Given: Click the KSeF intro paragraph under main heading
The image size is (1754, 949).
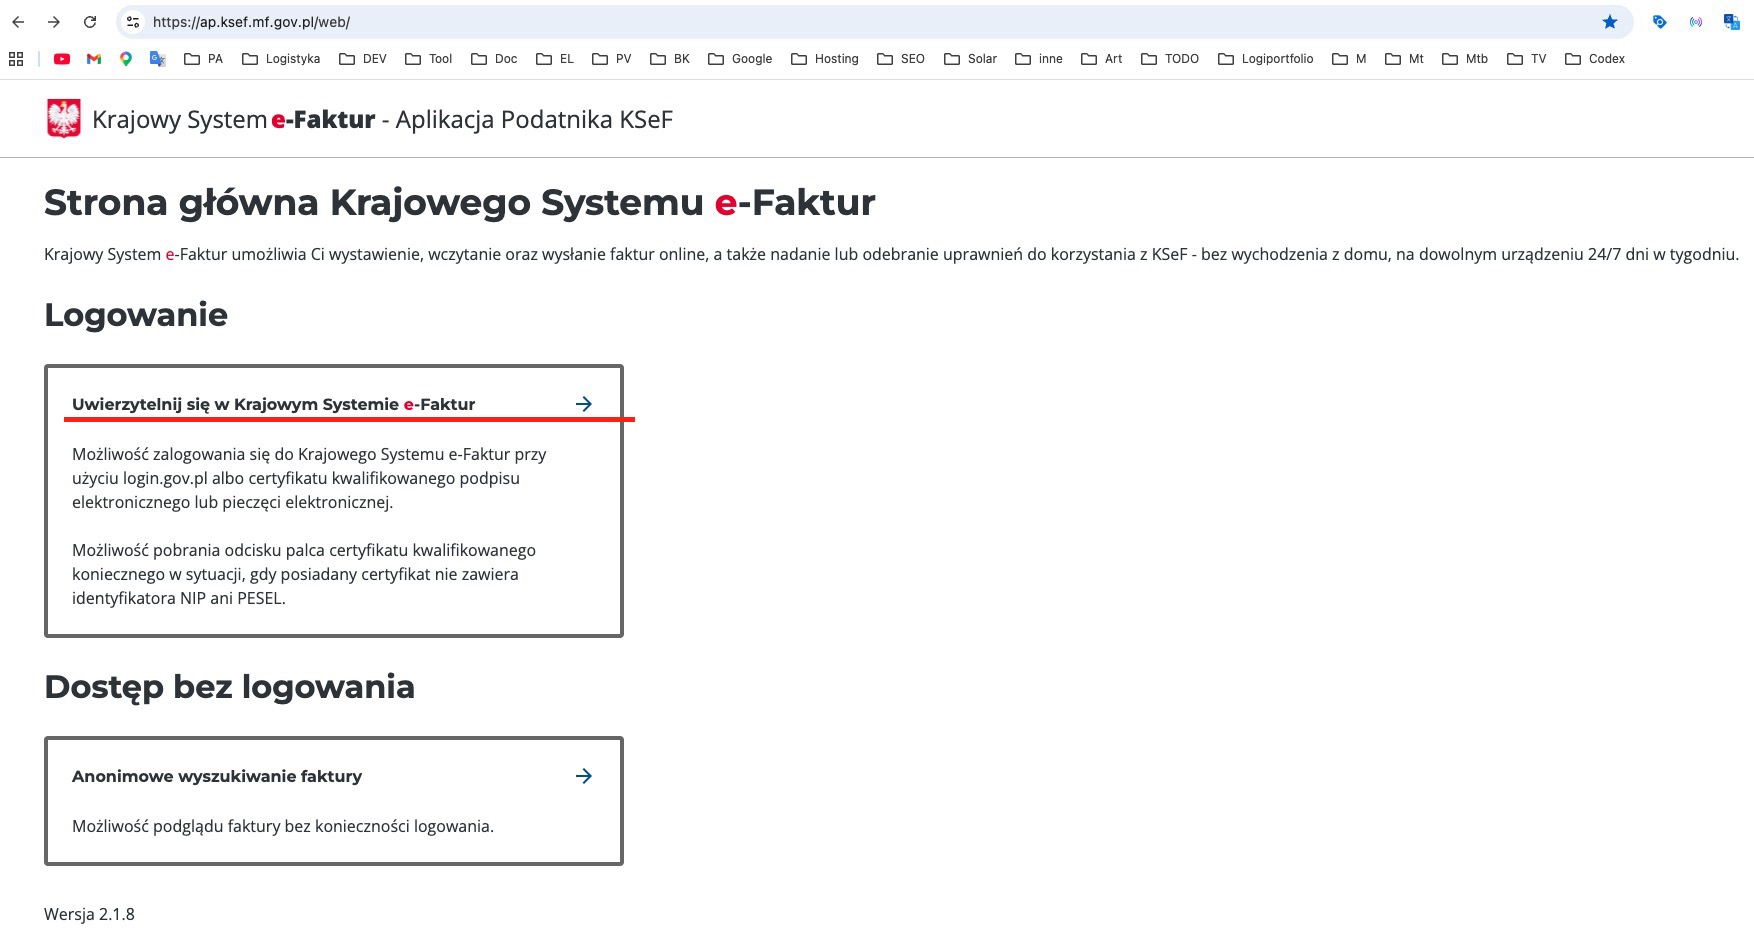Looking at the screenshot, I should click(891, 254).
